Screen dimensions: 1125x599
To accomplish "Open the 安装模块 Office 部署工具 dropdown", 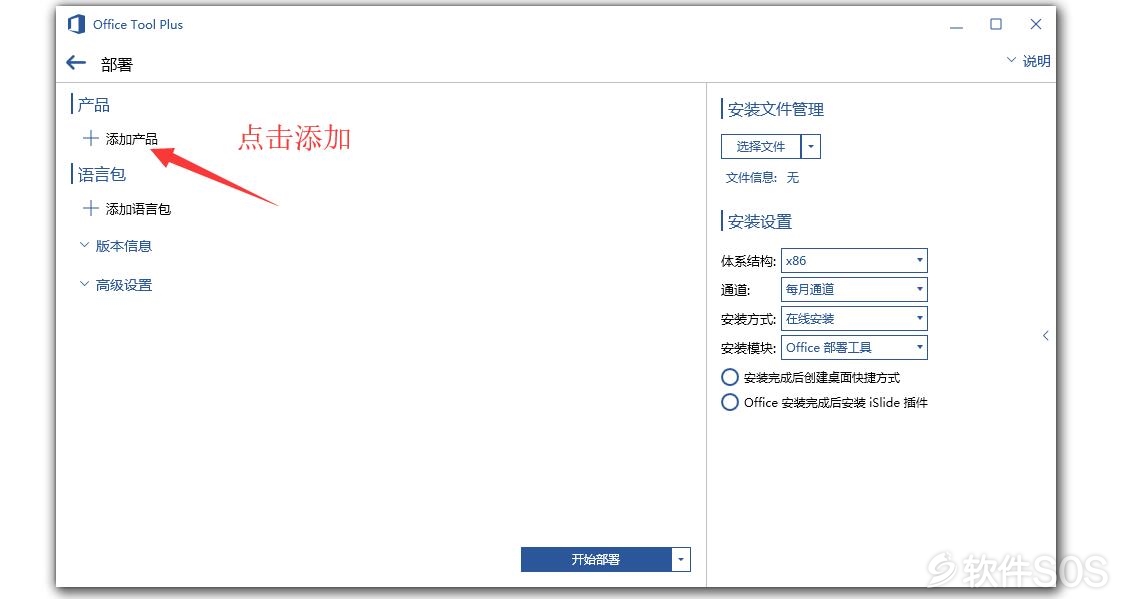I will (x=854, y=347).
